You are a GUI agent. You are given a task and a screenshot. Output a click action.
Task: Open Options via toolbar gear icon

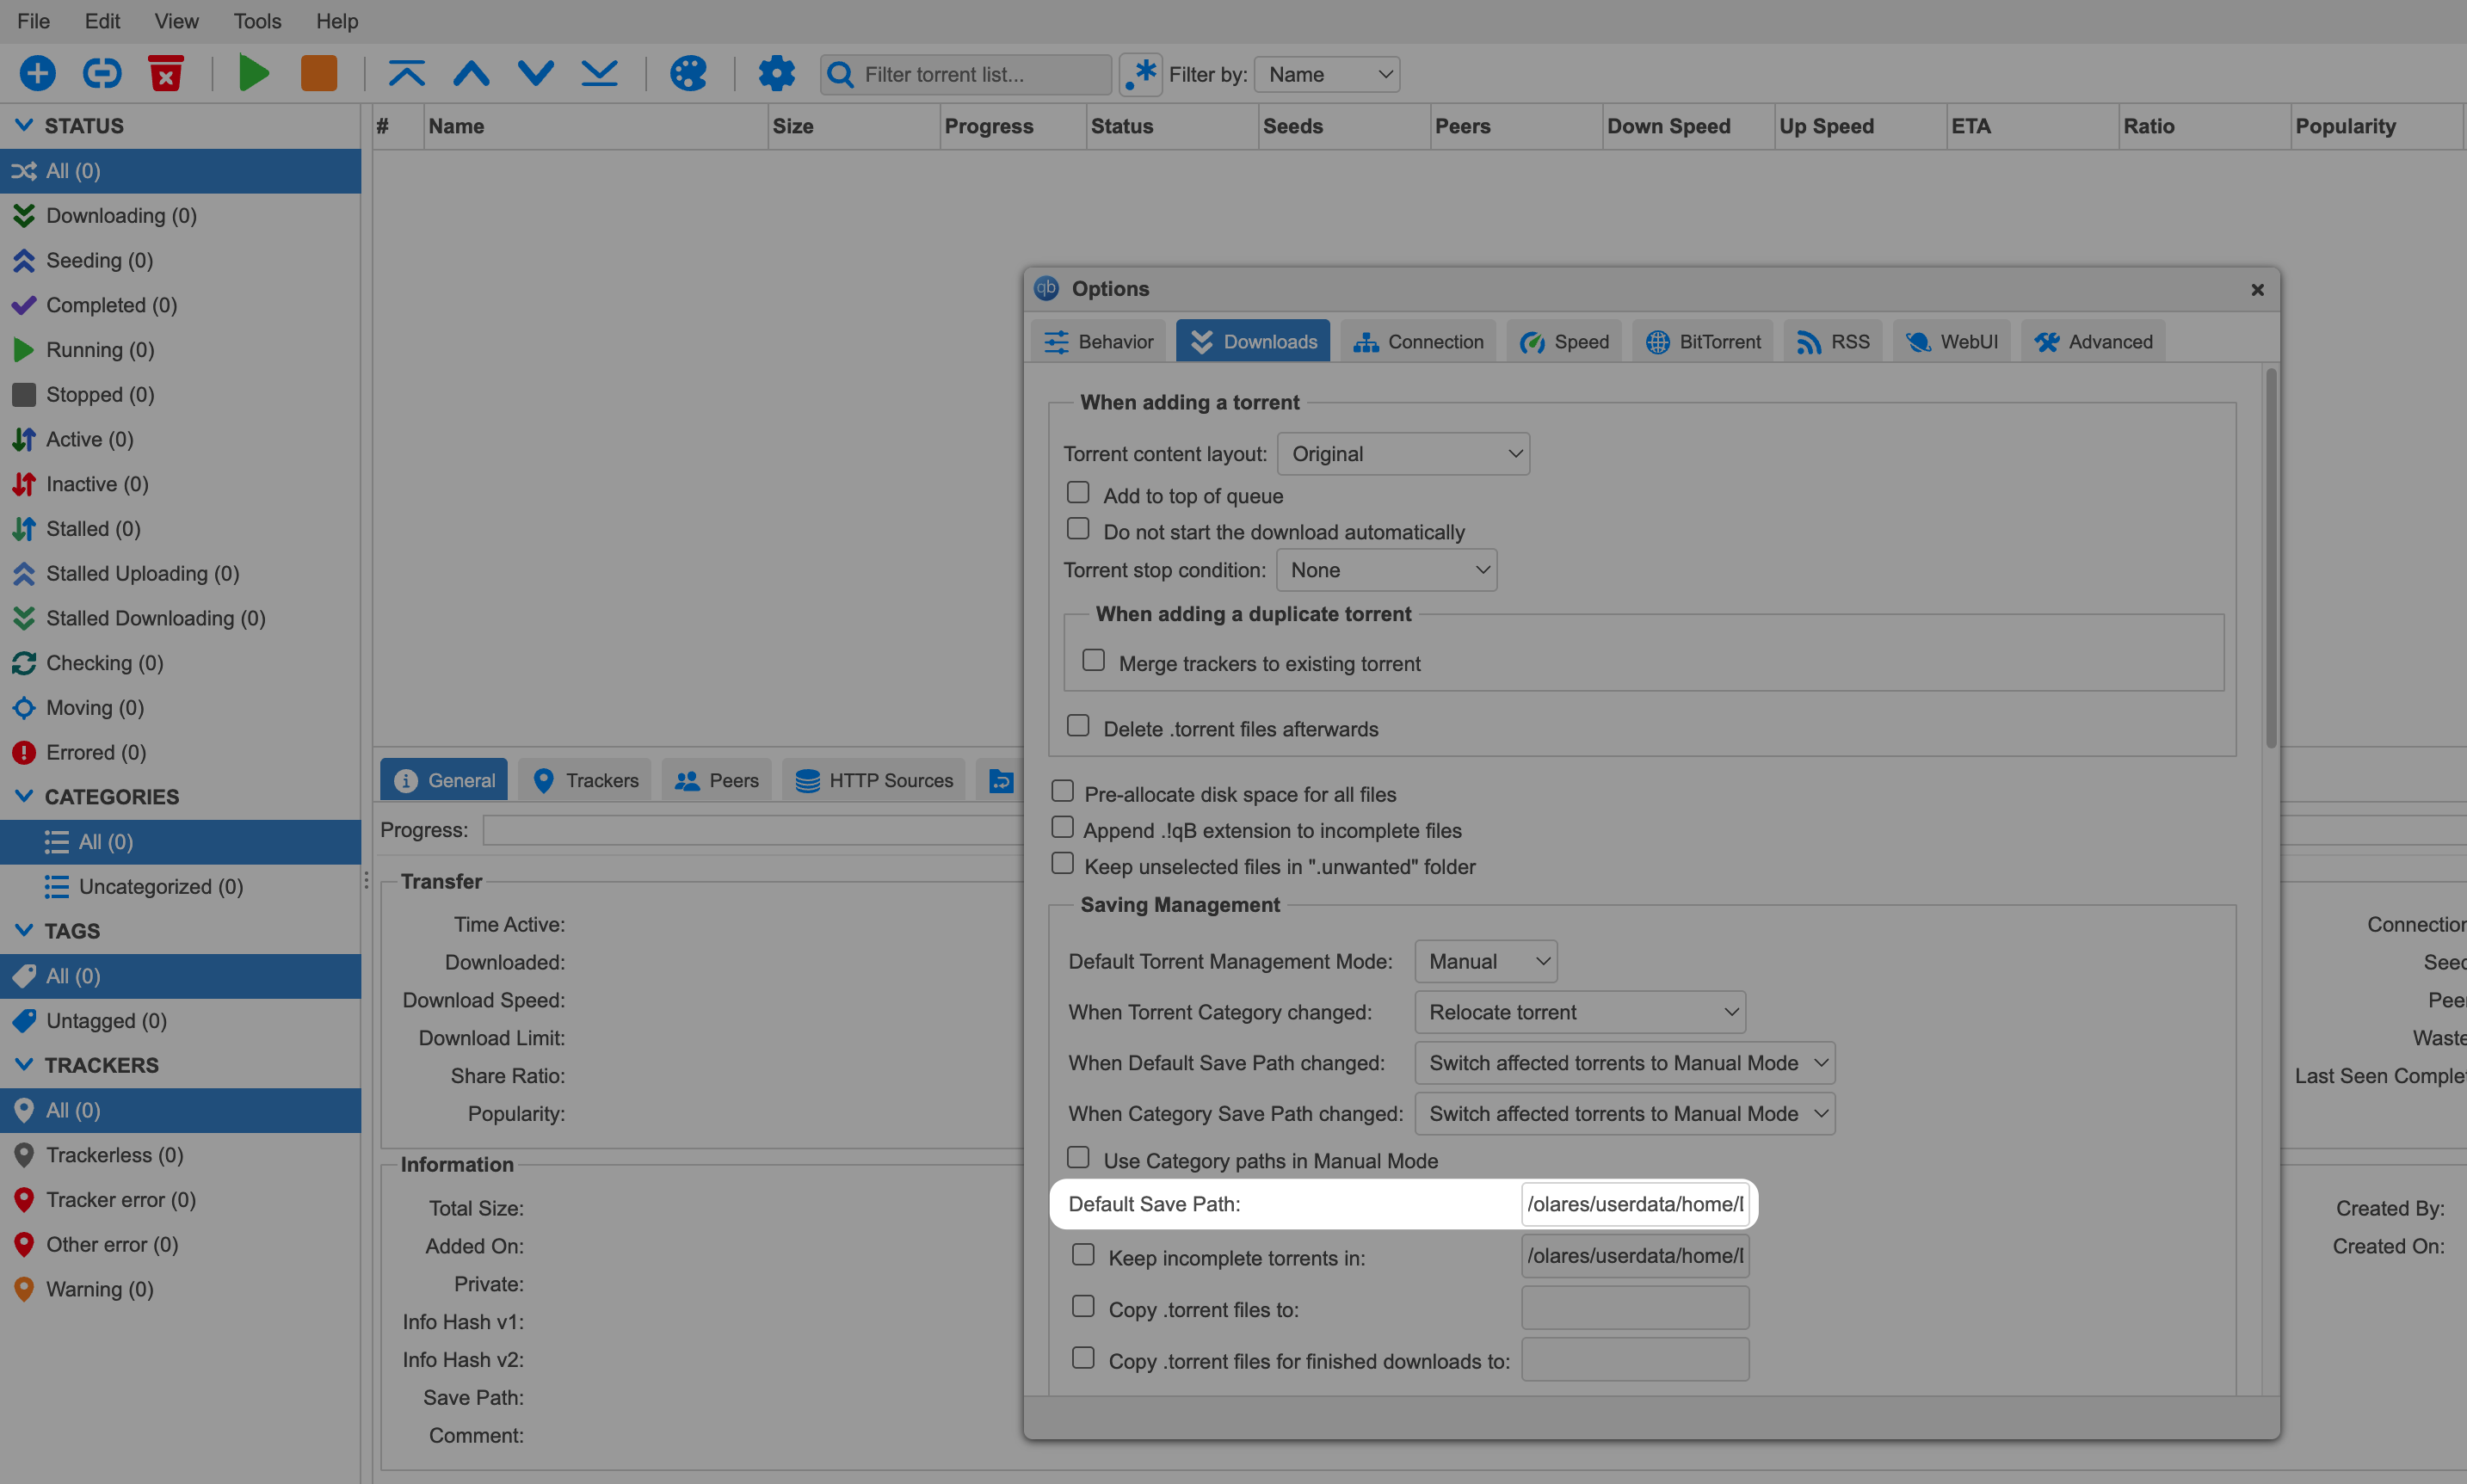(777, 74)
